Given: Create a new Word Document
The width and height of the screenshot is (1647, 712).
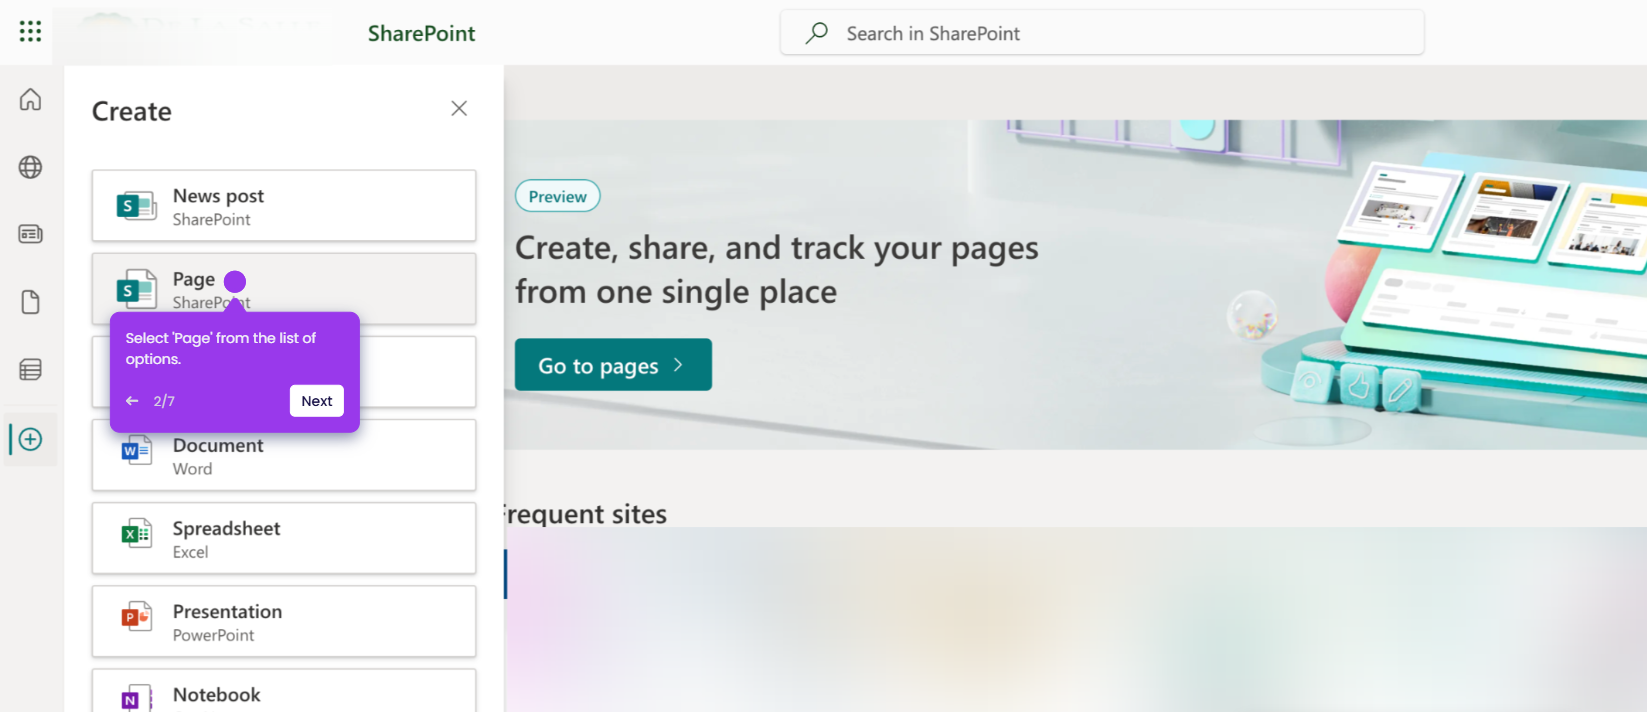Looking at the screenshot, I should (284, 455).
